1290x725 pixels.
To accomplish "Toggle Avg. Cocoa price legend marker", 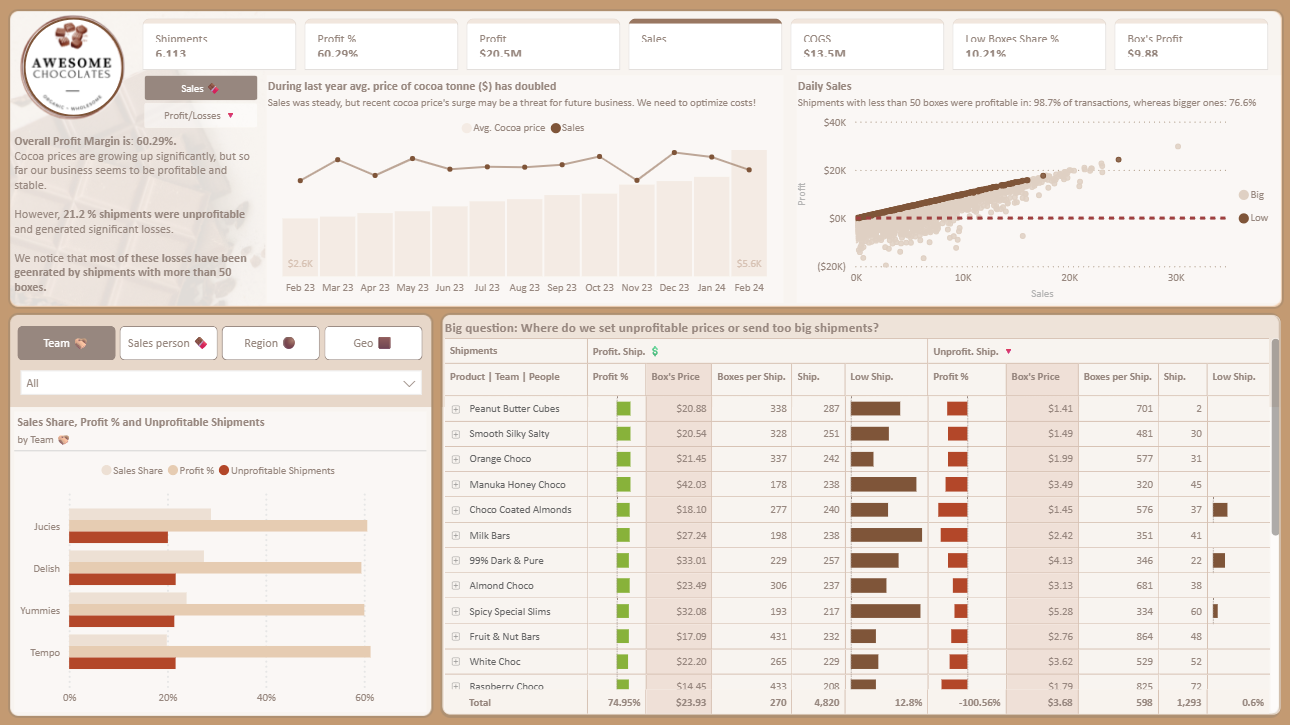I will point(466,128).
